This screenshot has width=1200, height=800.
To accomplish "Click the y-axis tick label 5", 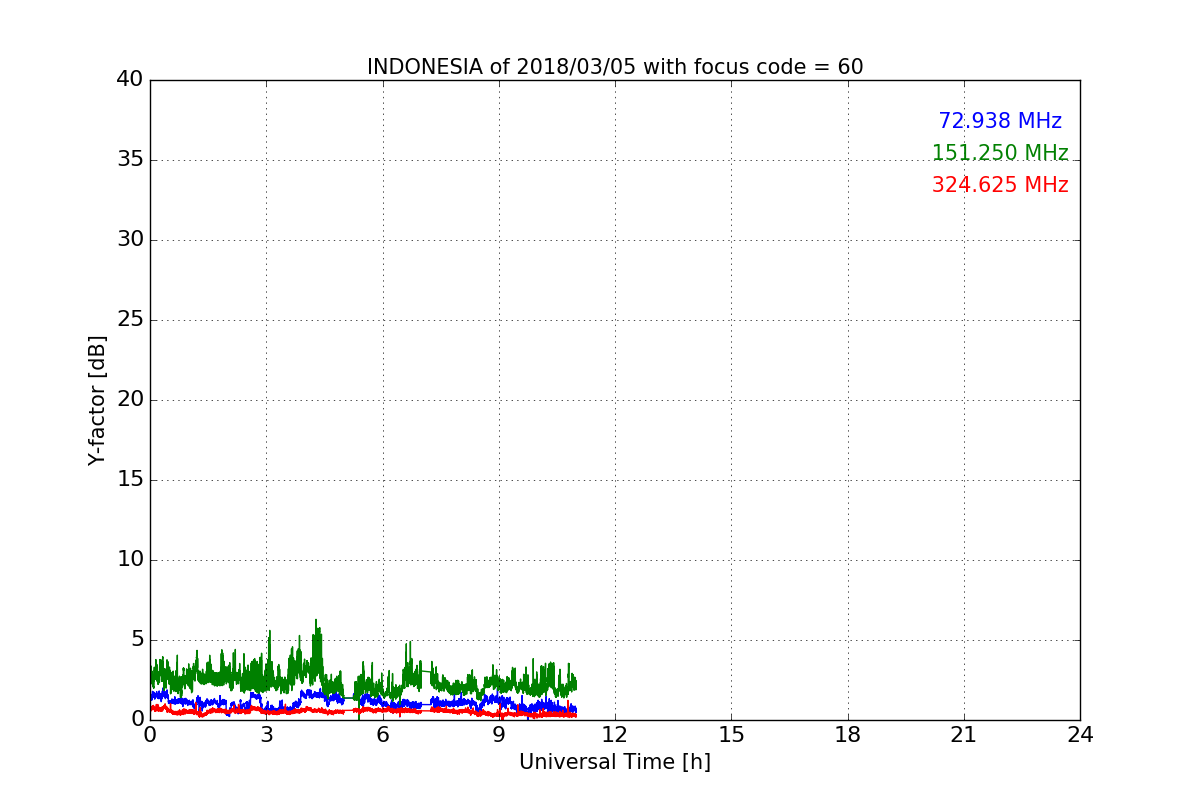I will 137,640.
